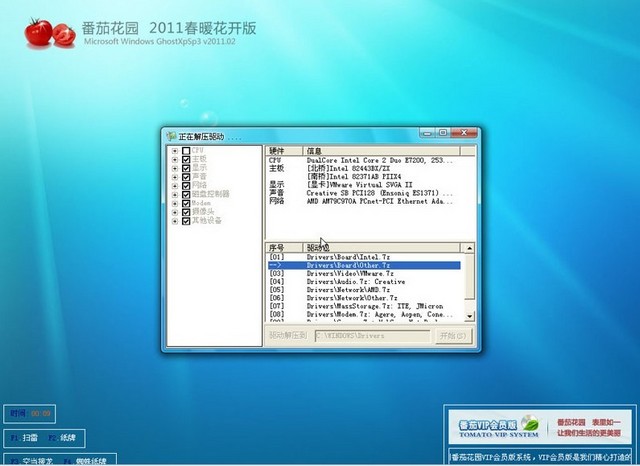The width and height of the screenshot is (640, 466).
Task: Click the 序号 column header
Action: 284,248
